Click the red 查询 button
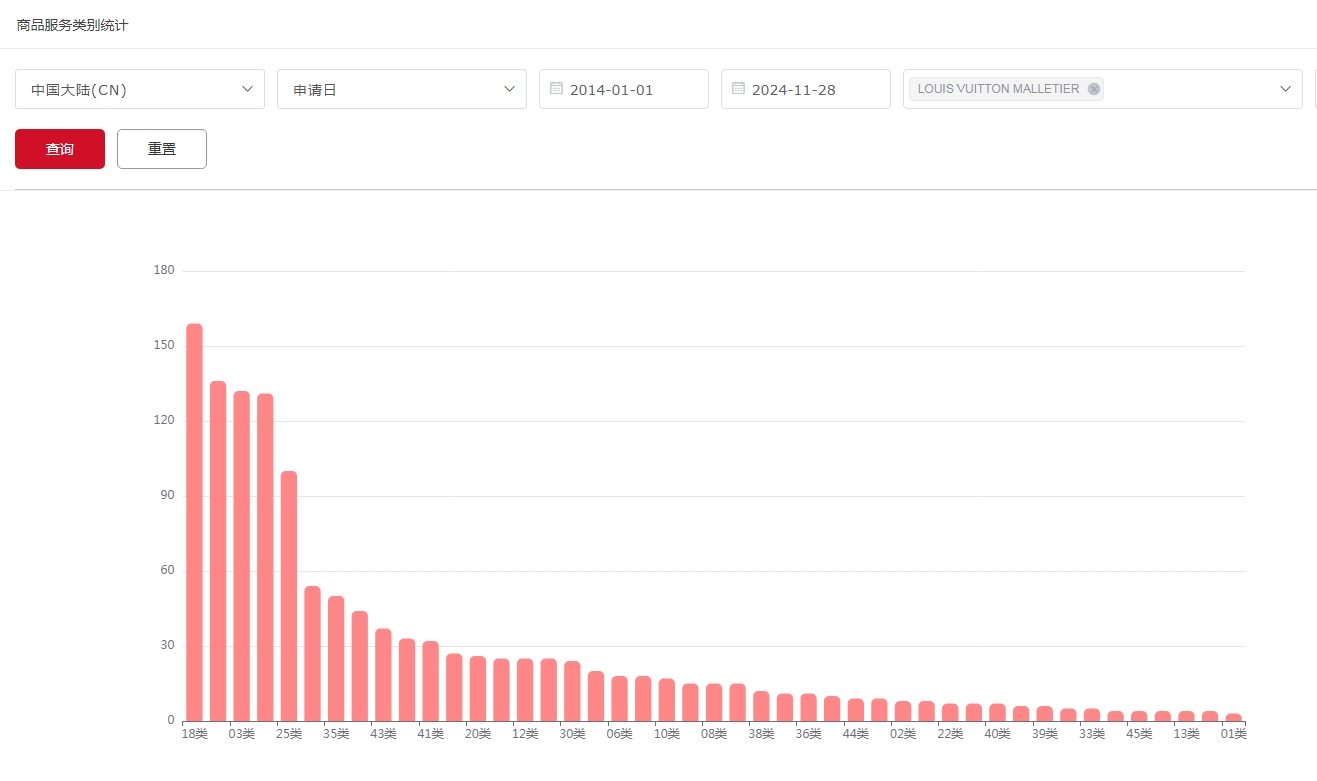This screenshot has height=781, width=1317. pos(60,149)
